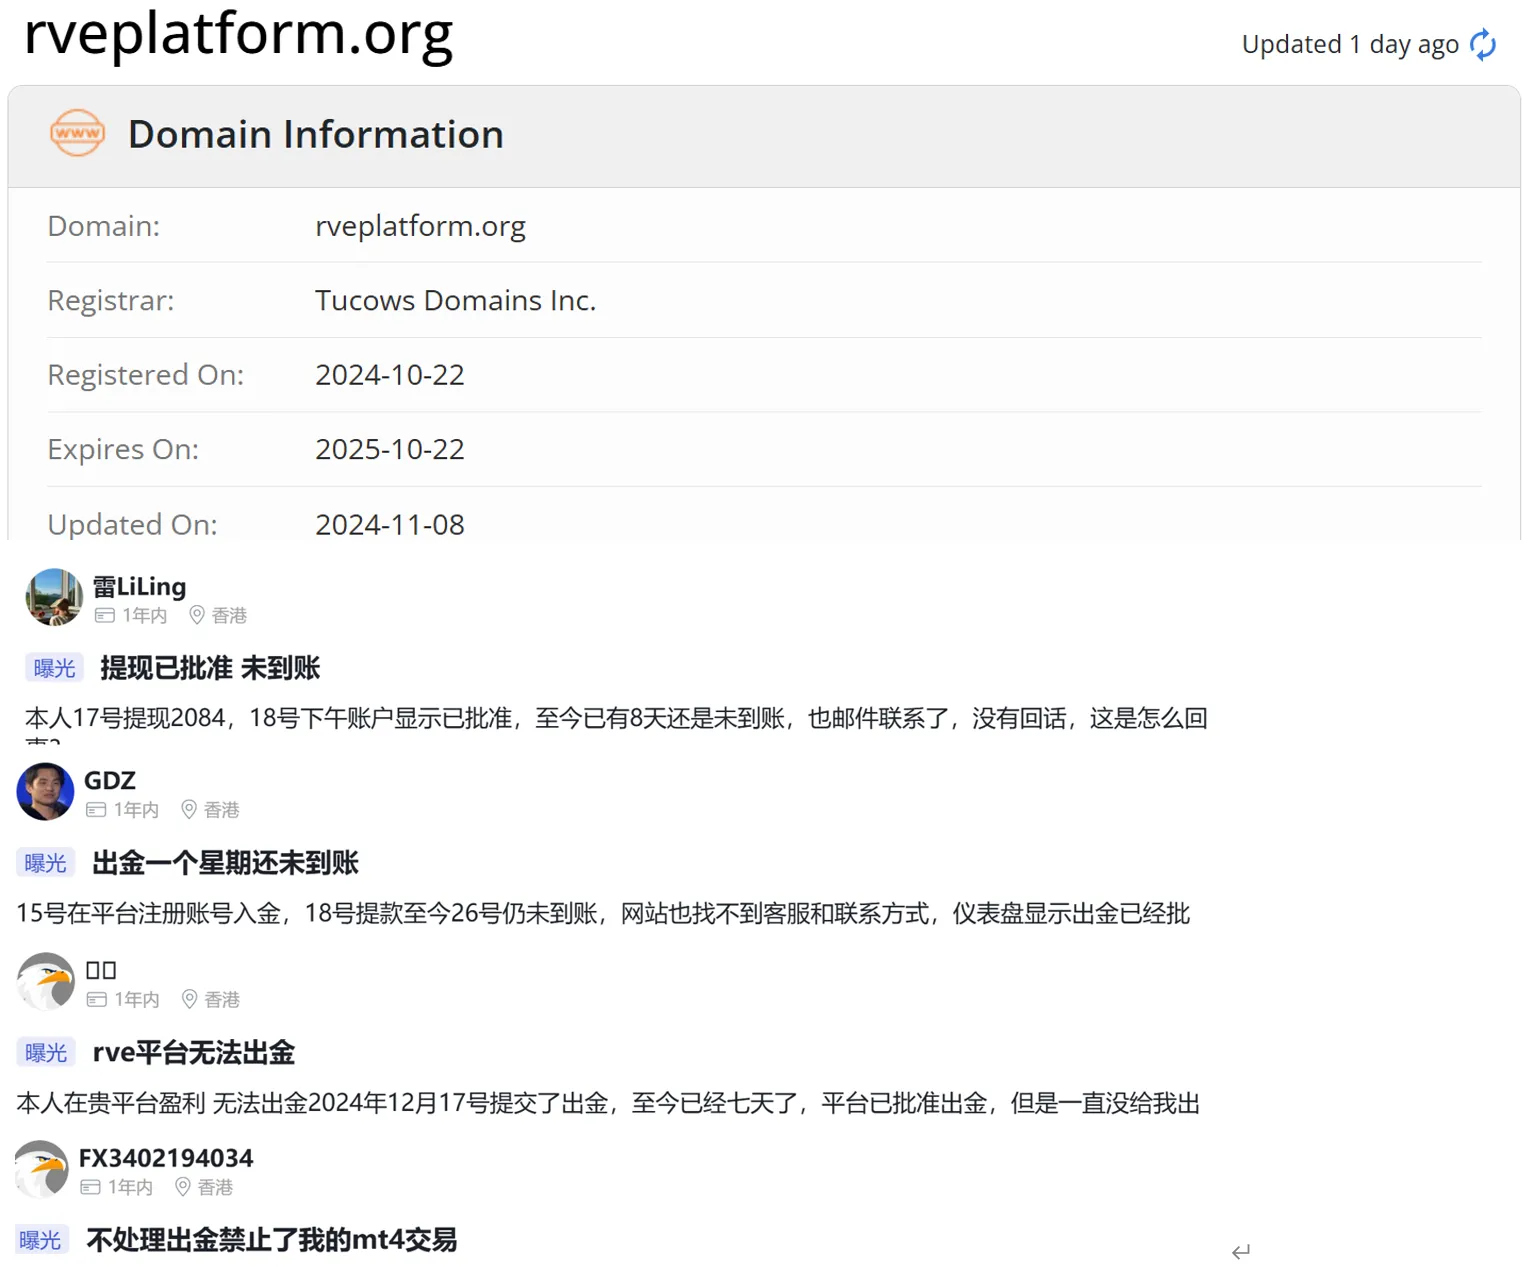1524x1267 pixels.
Task: Click the registrar value Tucows Domains Inc.
Action: 455,300
